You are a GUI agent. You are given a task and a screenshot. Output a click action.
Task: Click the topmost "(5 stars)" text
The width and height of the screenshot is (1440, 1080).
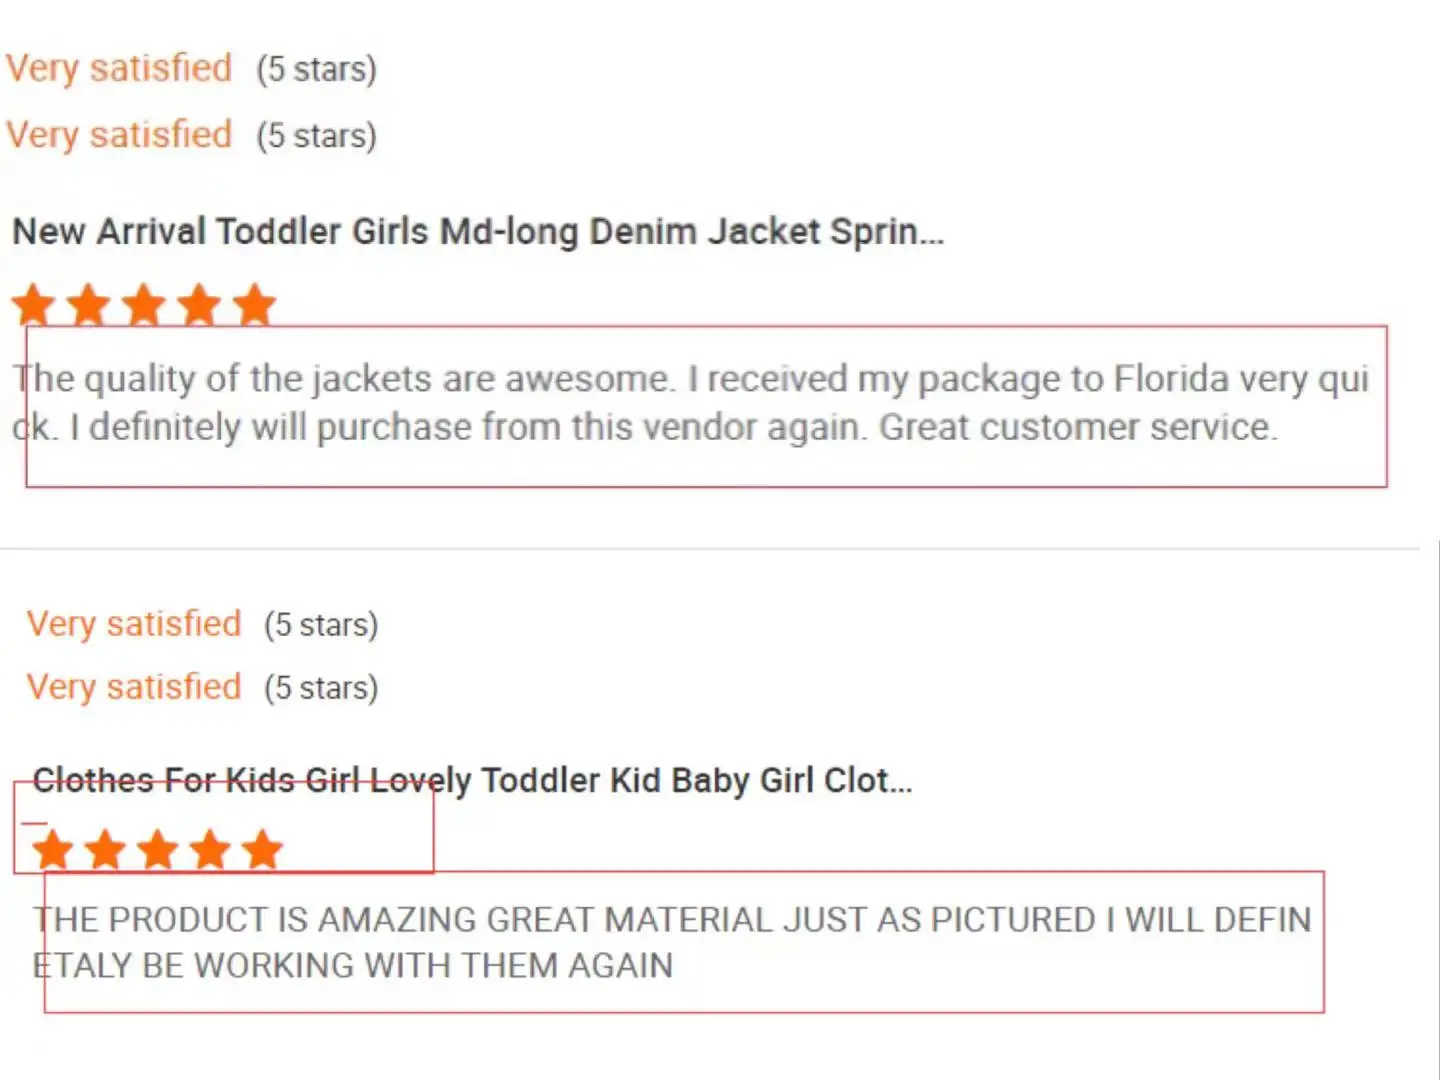coord(316,70)
